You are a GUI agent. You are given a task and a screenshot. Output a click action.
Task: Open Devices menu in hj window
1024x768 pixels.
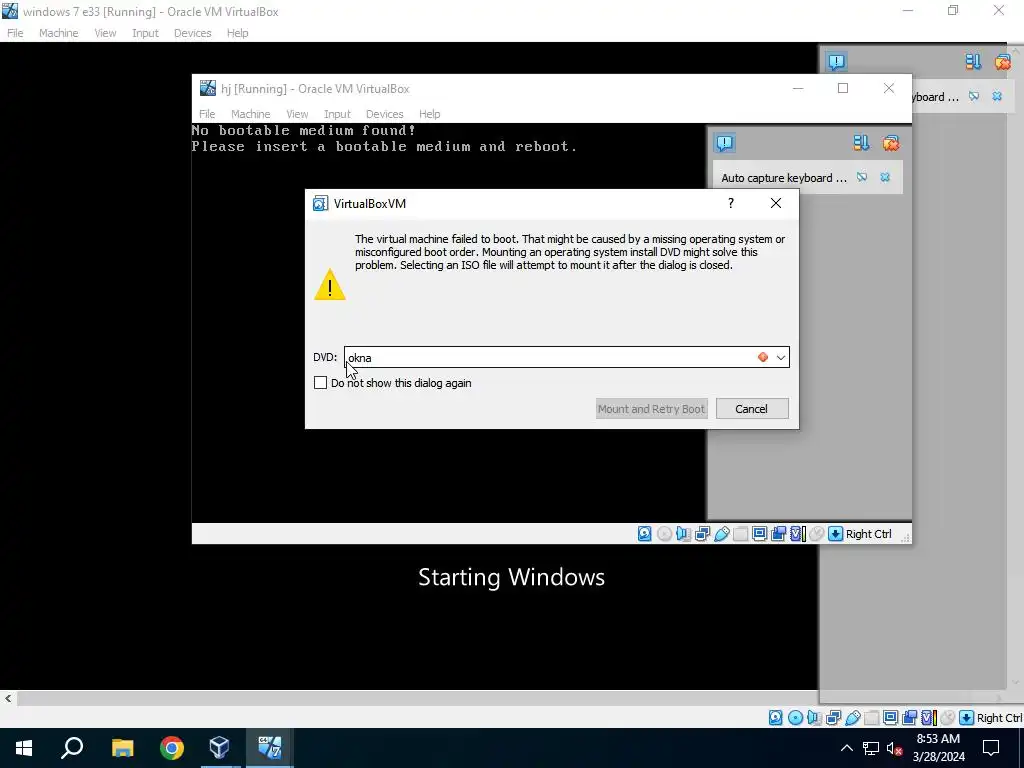tap(384, 114)
